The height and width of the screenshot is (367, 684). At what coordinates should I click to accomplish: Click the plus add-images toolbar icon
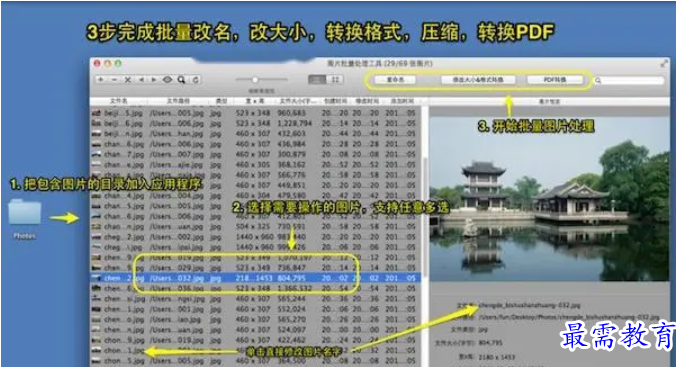(x=101, y=80)
